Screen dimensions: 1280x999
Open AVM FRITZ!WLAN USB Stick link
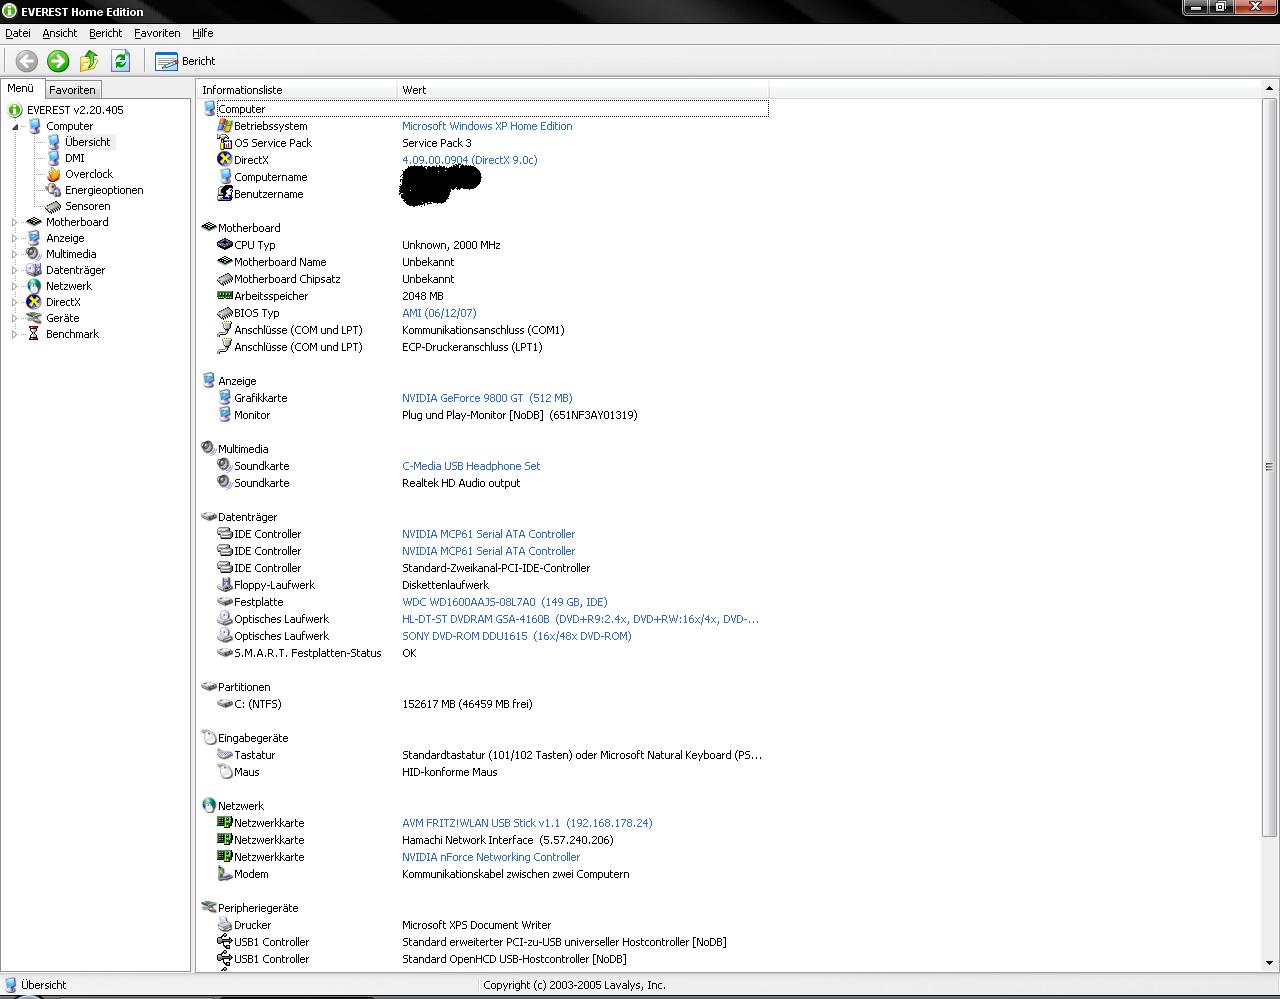point(527,824)
